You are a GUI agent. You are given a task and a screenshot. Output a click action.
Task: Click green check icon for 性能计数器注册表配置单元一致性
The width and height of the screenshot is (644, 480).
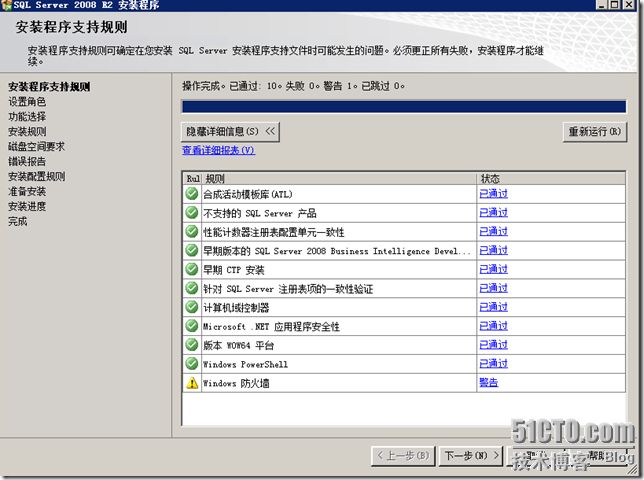pyautogui.click(x=191, y=231)
